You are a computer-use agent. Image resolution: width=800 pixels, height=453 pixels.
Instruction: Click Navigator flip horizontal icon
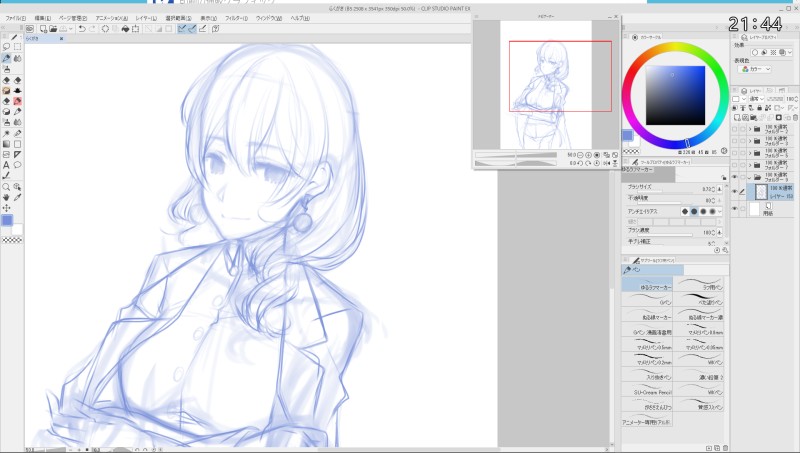(x=607, y=163)
